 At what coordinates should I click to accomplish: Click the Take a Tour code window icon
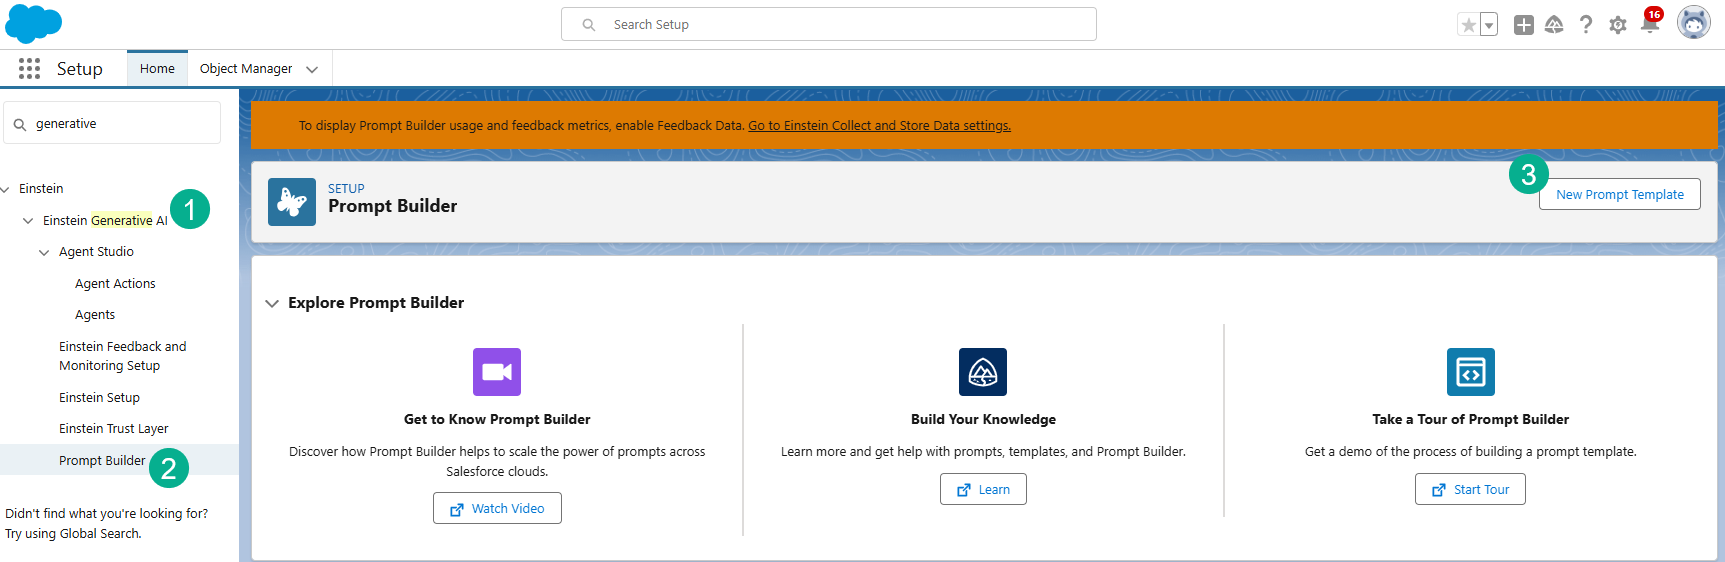[x=1471, y=372]
